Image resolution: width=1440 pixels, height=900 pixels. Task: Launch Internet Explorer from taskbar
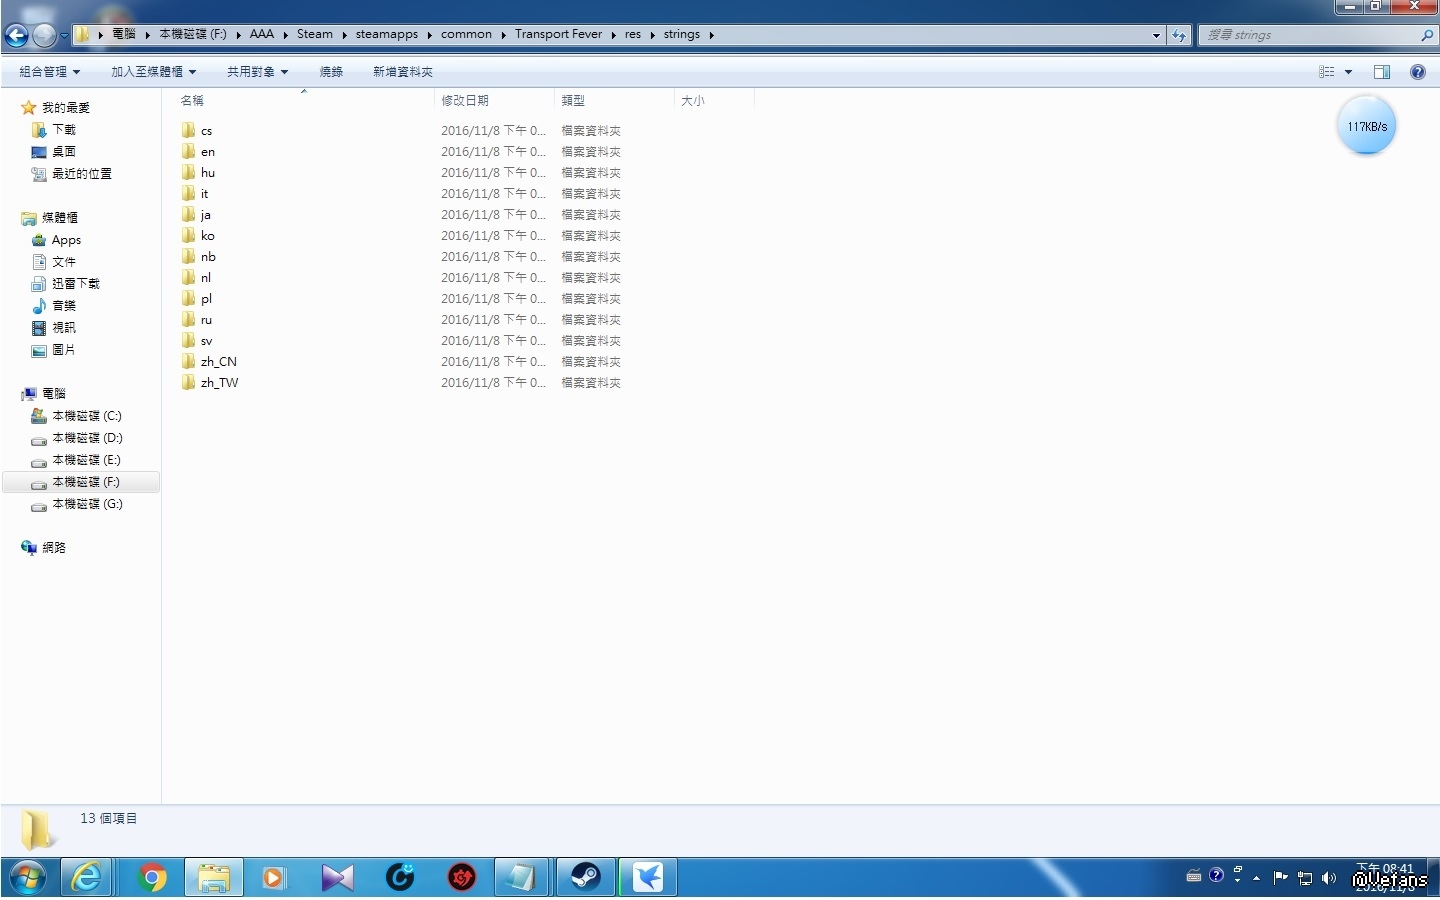[x=87, y=878]
